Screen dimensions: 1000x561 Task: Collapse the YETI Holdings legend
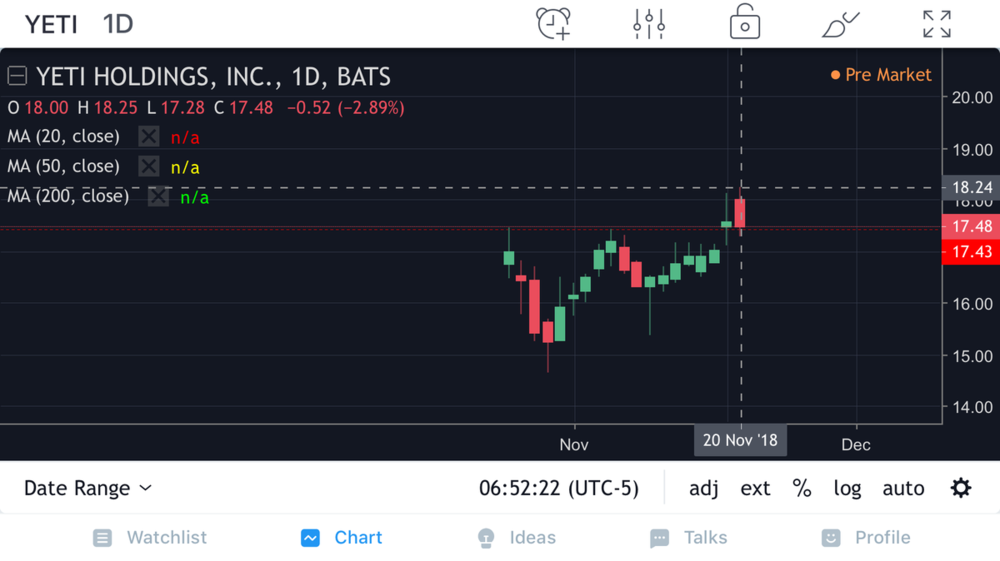(17, 76)
